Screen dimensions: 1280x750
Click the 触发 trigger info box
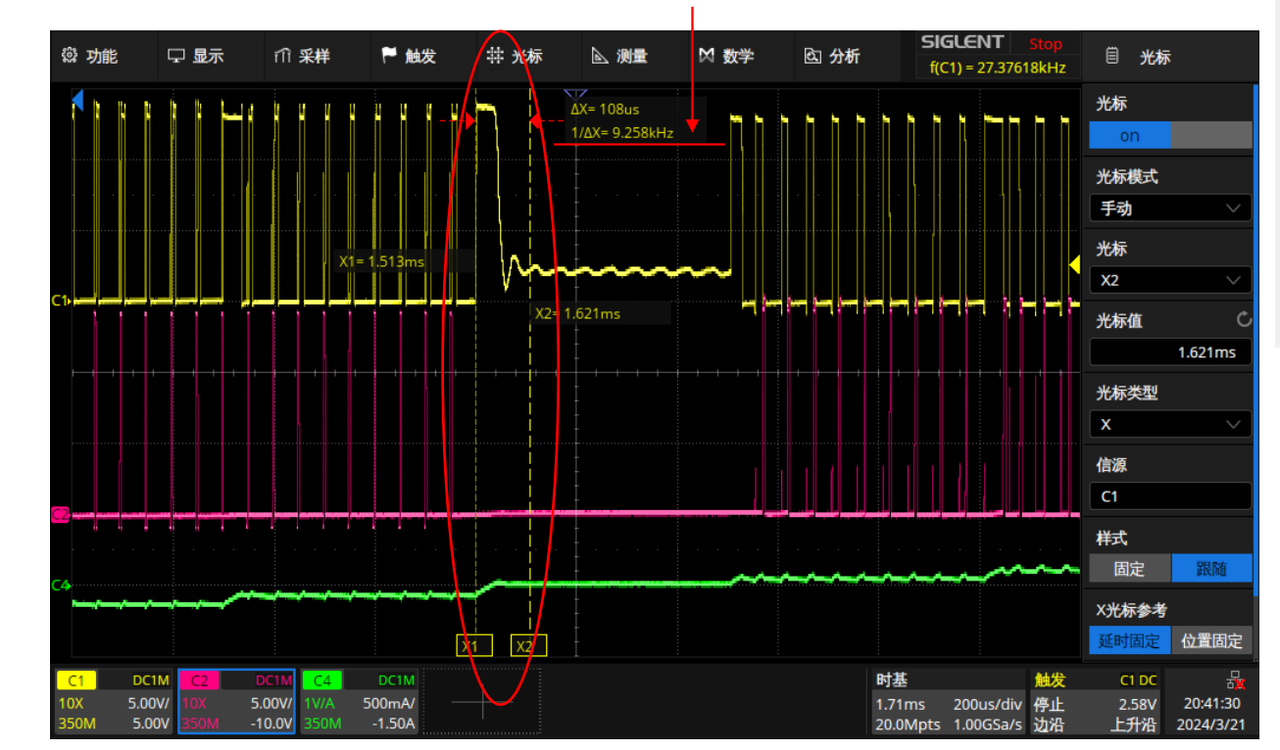click(1094, 702)
